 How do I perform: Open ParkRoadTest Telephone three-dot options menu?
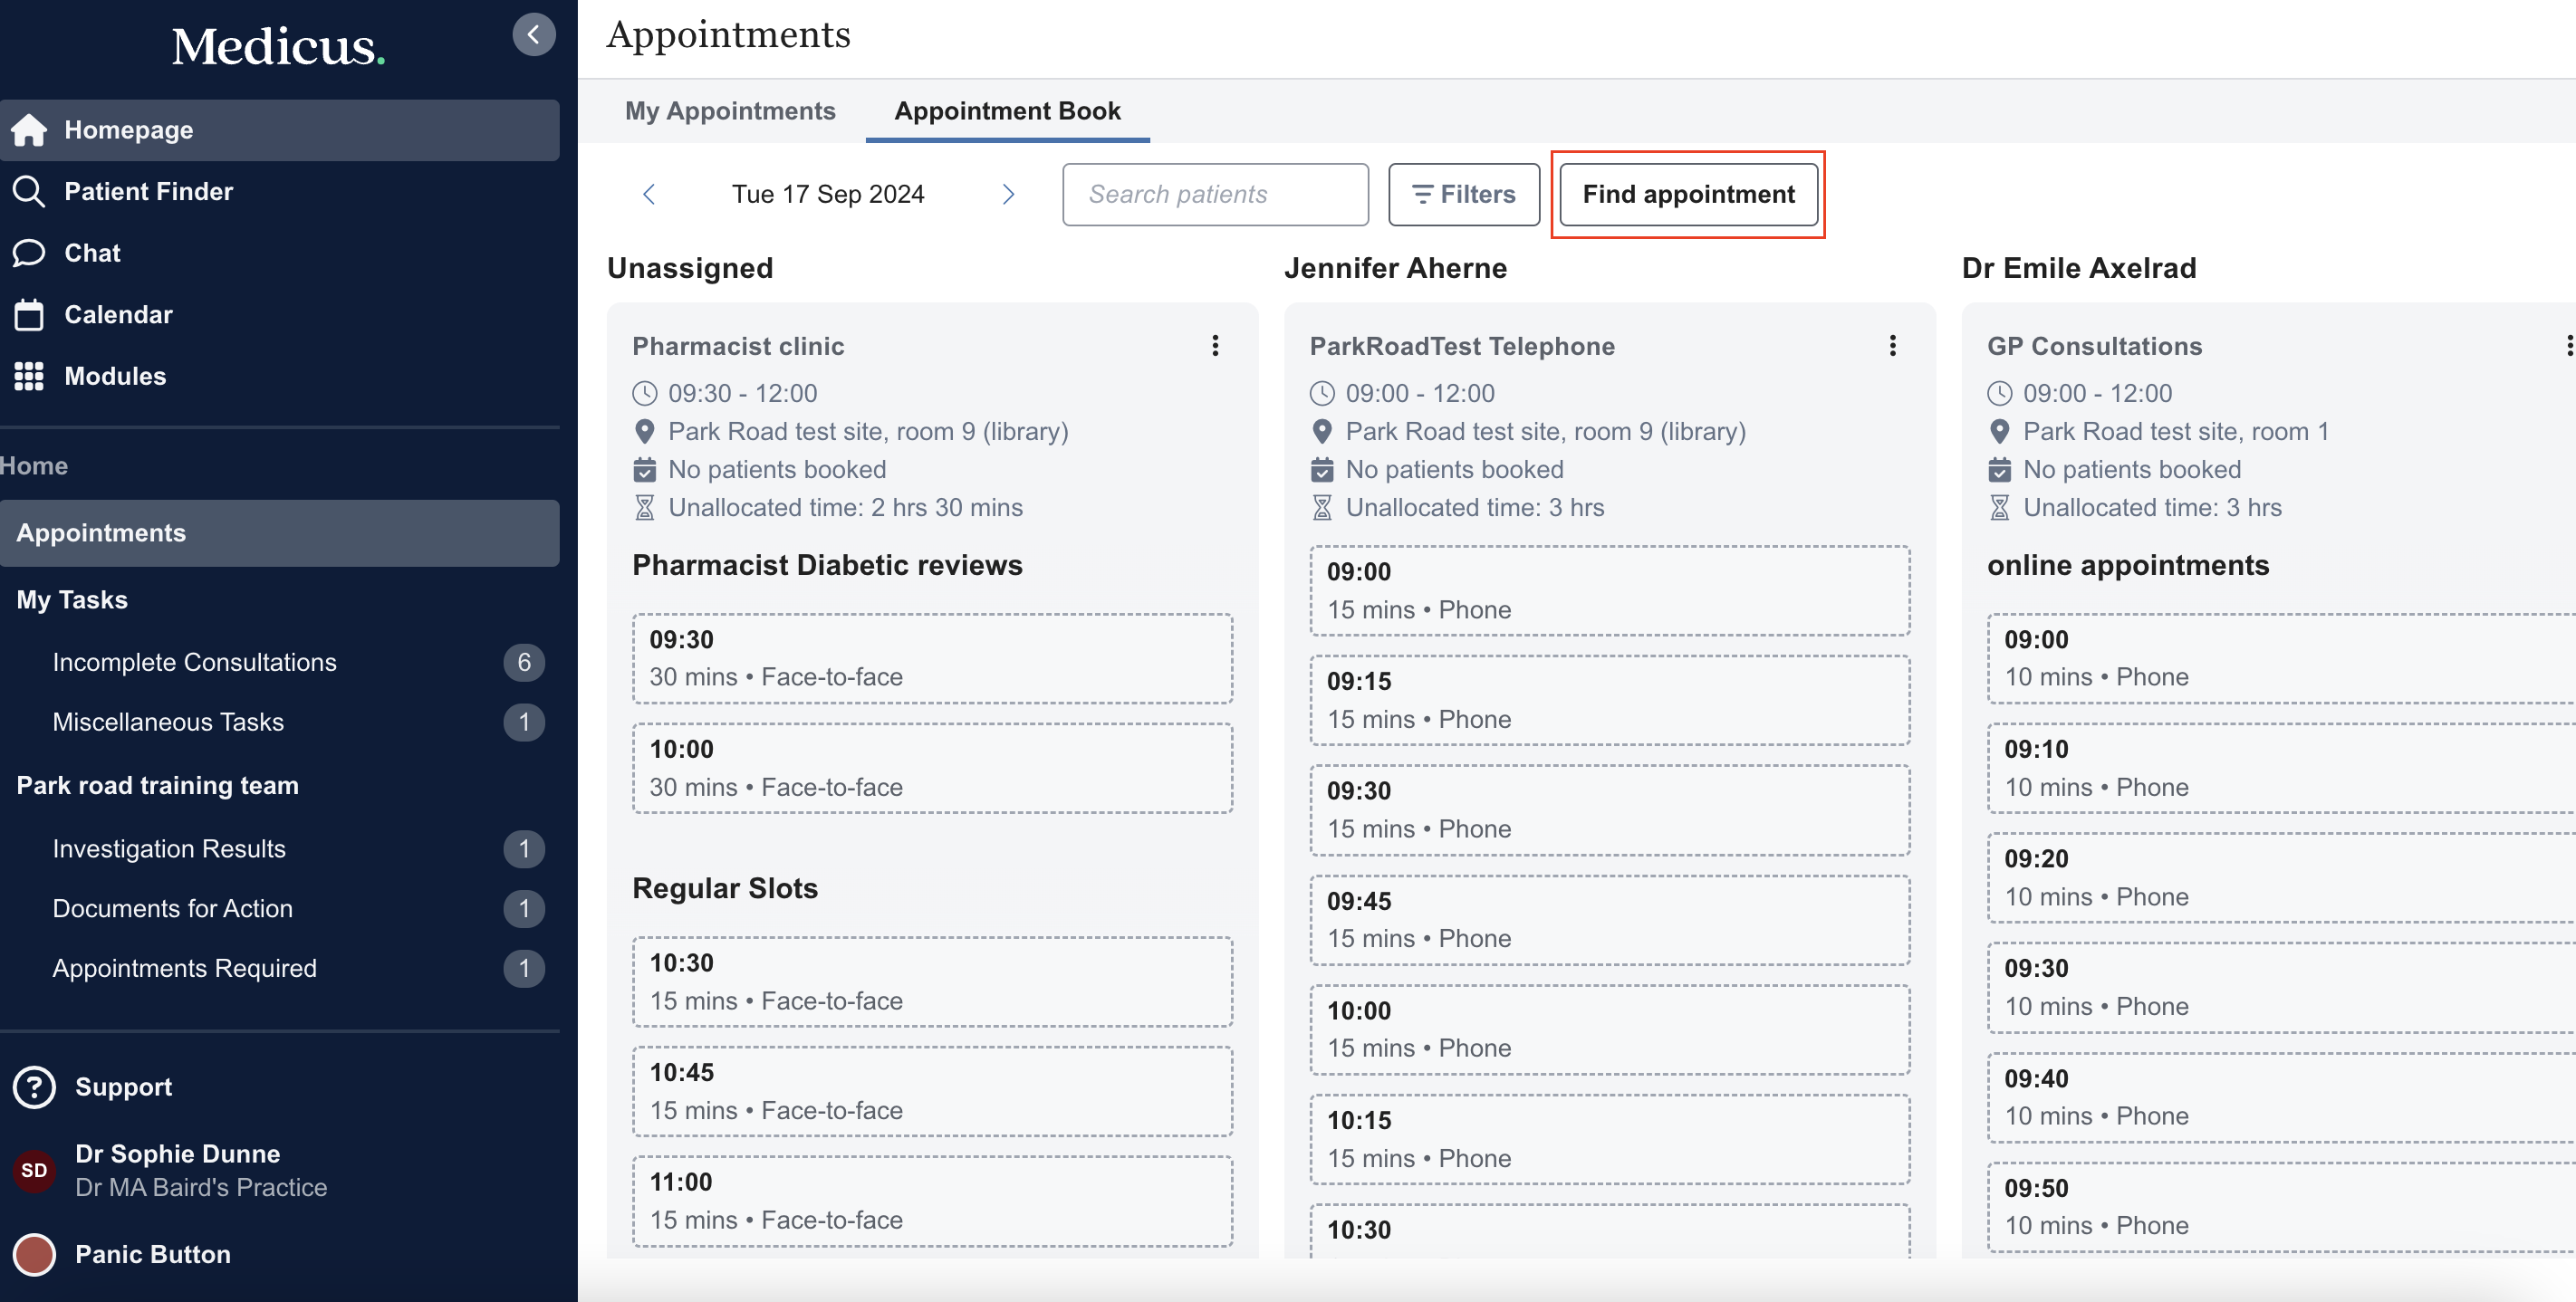point(1892,346)
